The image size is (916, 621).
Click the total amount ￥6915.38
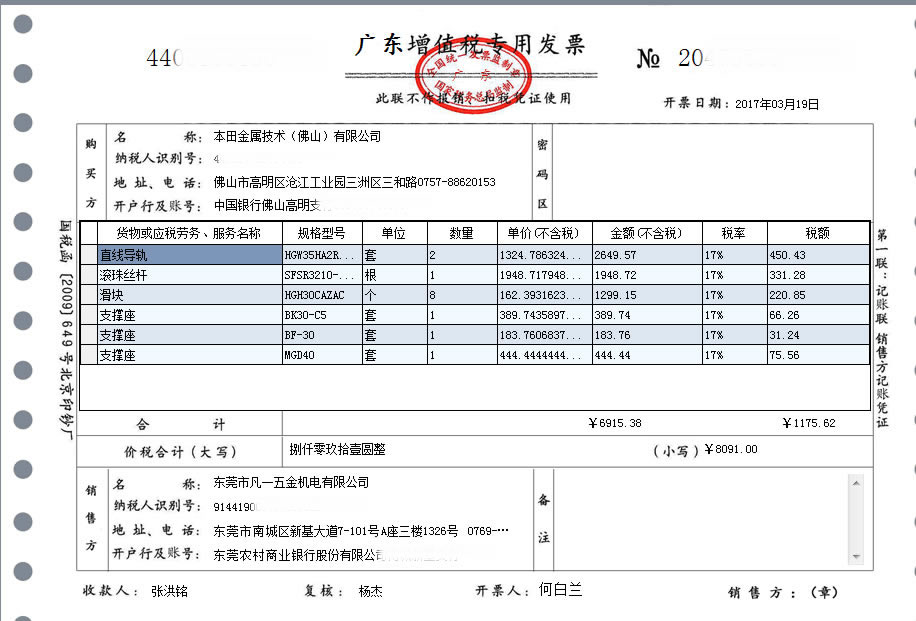615,423
